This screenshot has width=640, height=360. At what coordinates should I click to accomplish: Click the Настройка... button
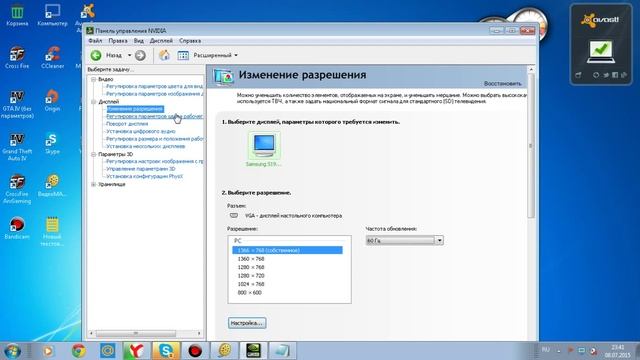click(x=247, y=323)
